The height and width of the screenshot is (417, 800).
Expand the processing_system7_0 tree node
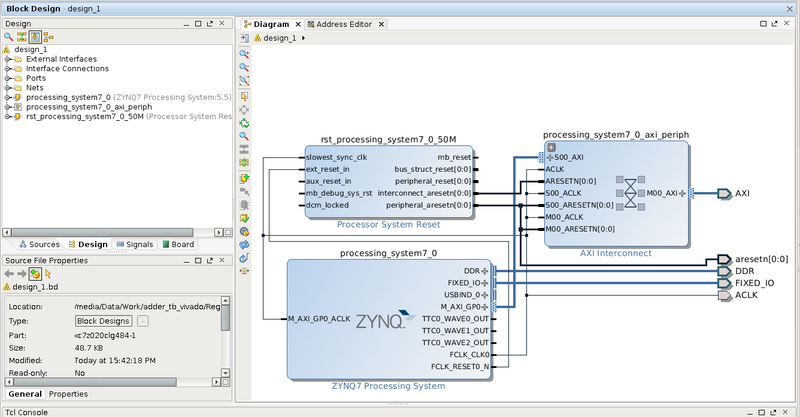(x=8, y=97)
